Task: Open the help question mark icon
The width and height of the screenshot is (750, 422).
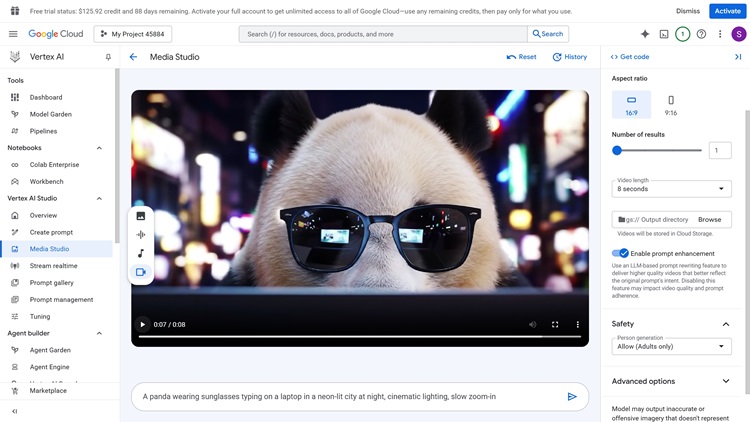Action: 701,34
